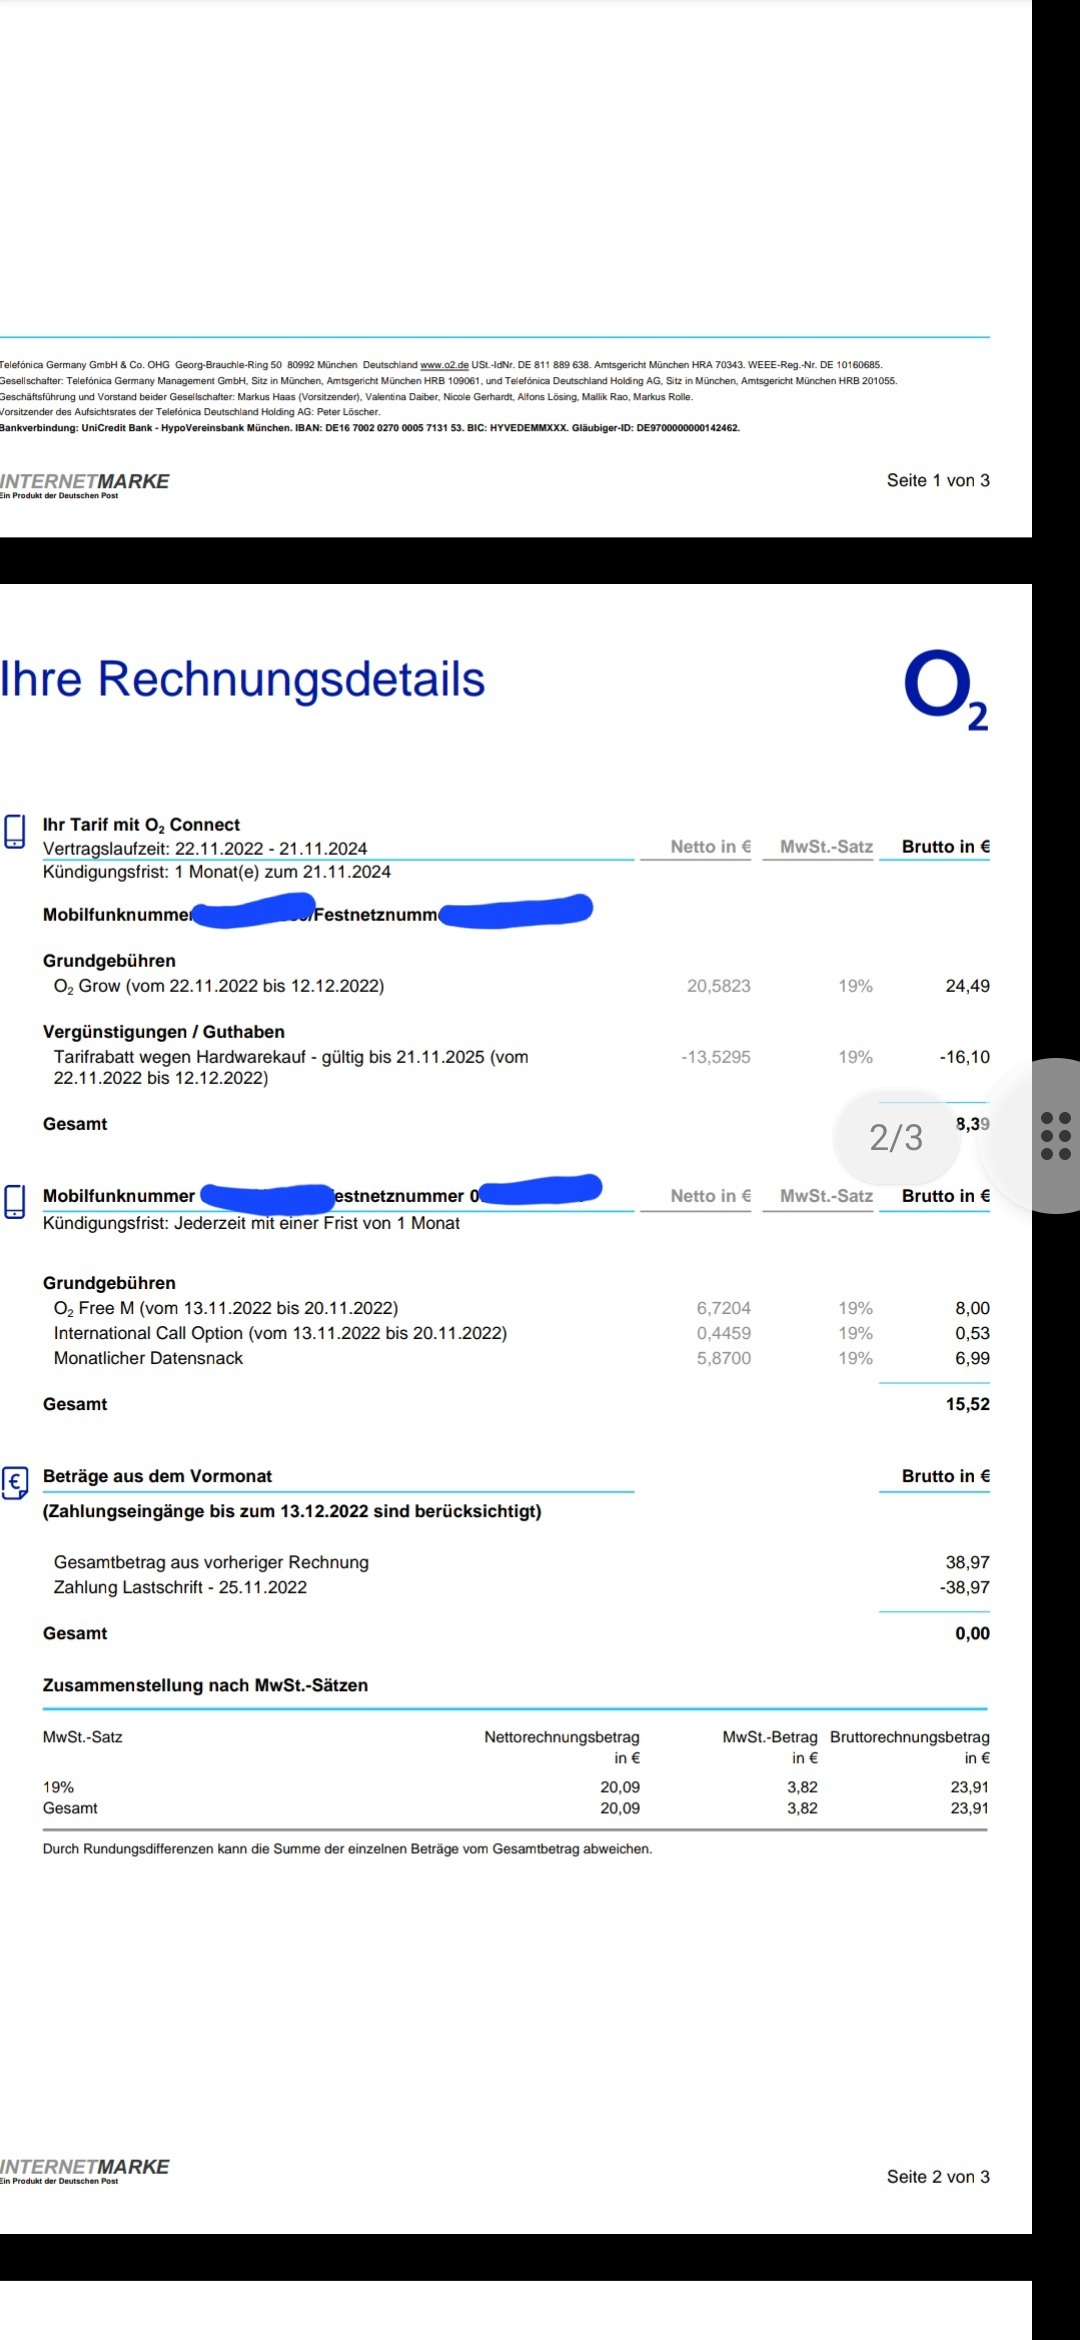Select the Vergünstigungen / Guthaben heading

pos(164,1032)
